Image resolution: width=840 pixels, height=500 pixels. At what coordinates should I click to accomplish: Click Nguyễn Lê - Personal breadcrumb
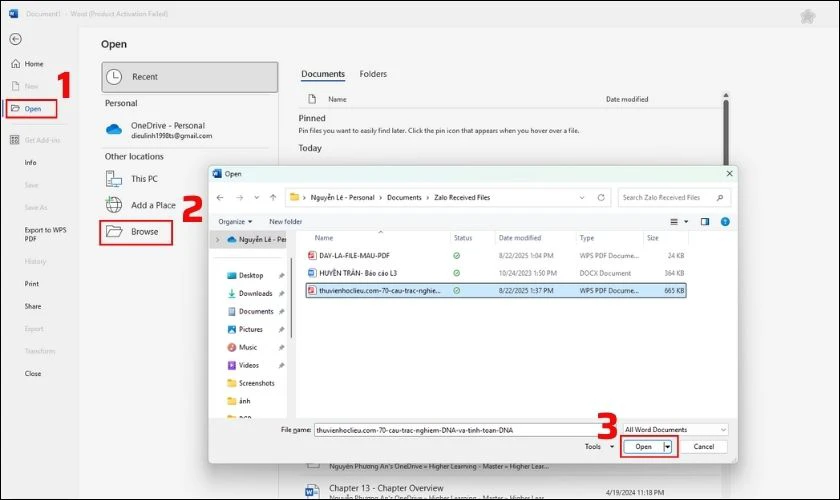click(342, 197)
